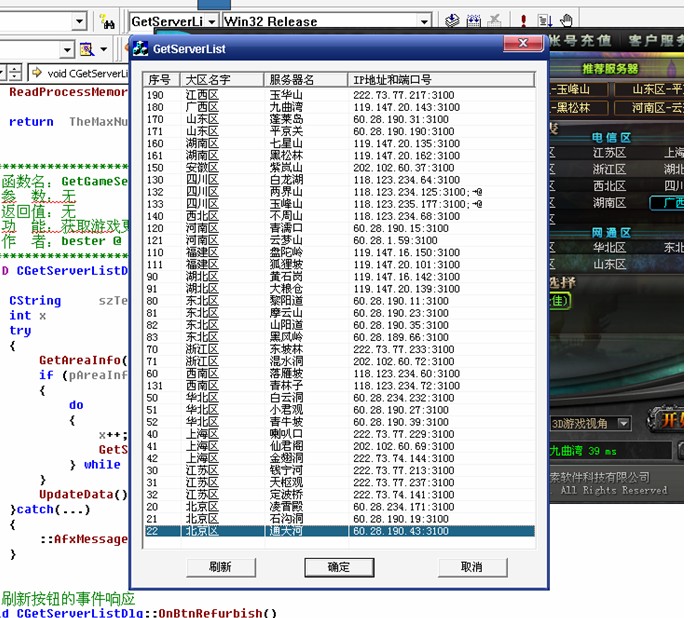
Task: Choose 山东区 in the launcher's 网通区 list
Action: pyautogui.click(x=609, y=264)
